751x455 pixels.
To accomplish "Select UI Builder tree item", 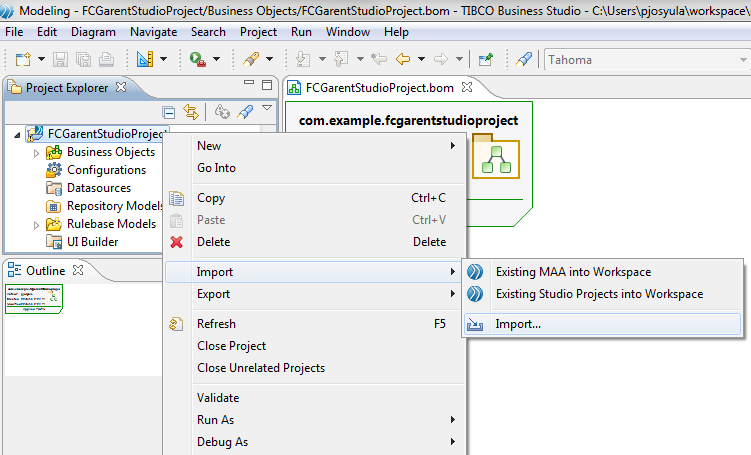I will [92, 242].
